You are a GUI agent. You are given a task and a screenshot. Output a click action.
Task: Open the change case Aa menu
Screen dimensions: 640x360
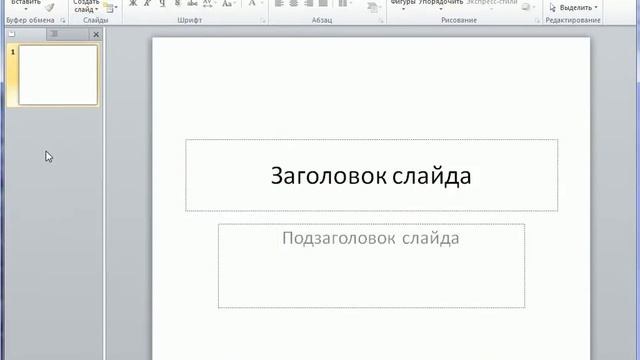pos(228,4)
